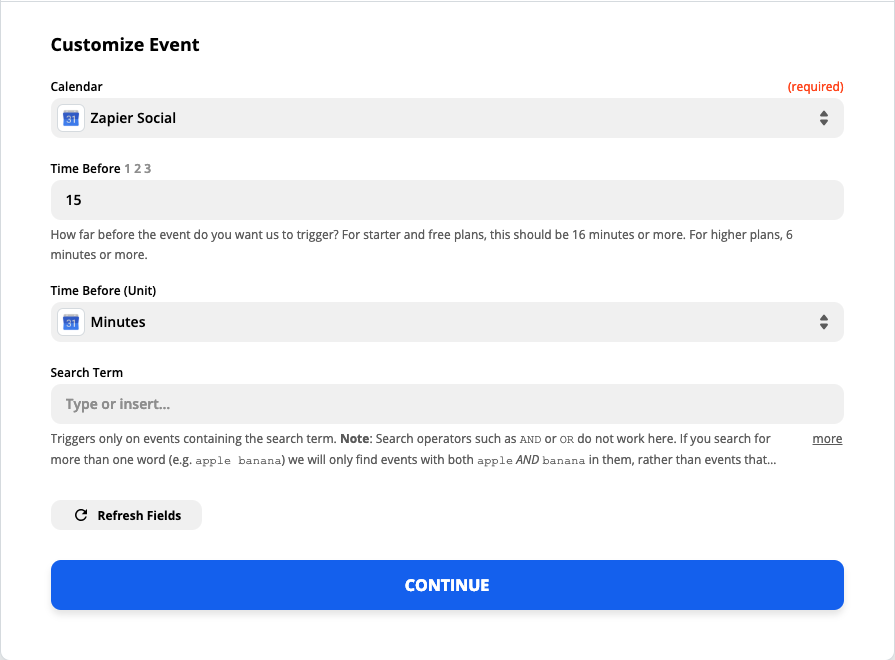Click the help text starting 'How far before the event'
The image size is (895, 660).
421,244
